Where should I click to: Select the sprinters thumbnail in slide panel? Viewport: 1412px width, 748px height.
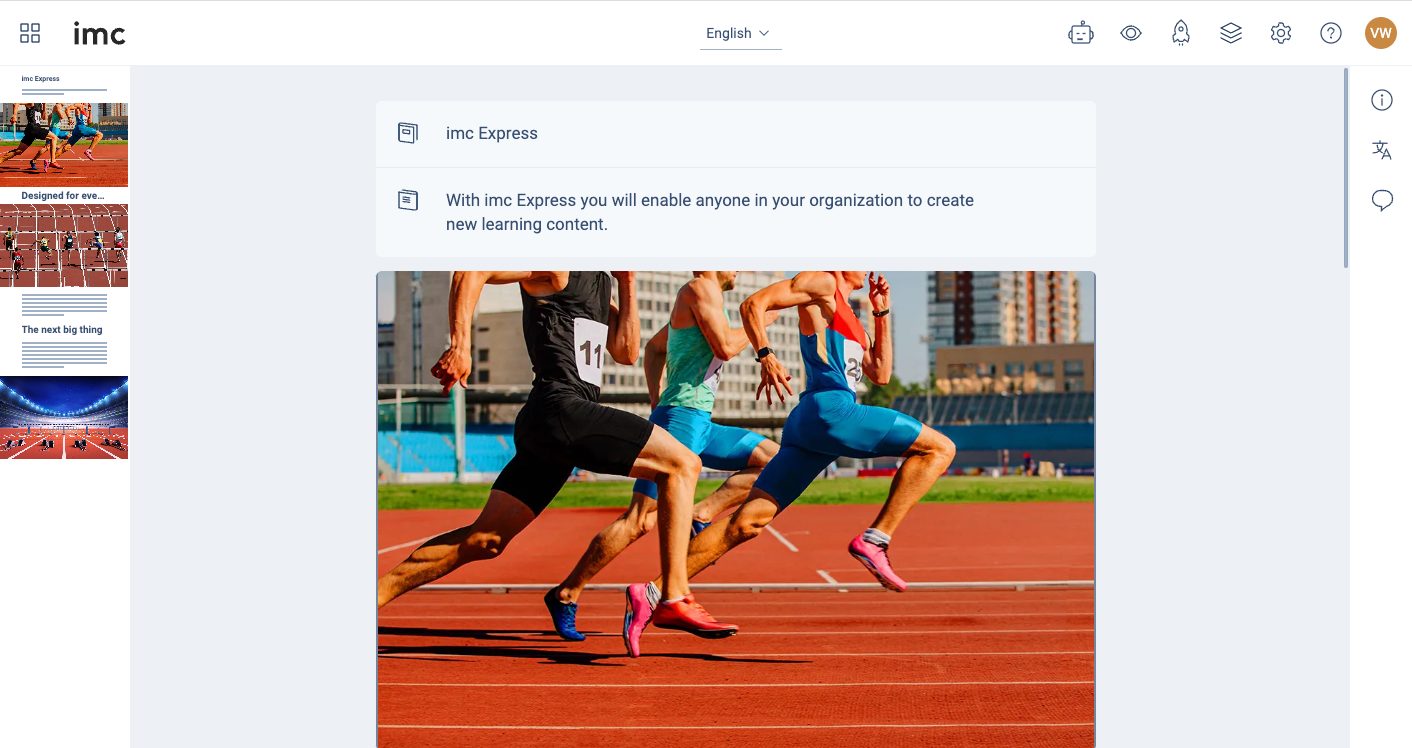(x=64, y=144)
